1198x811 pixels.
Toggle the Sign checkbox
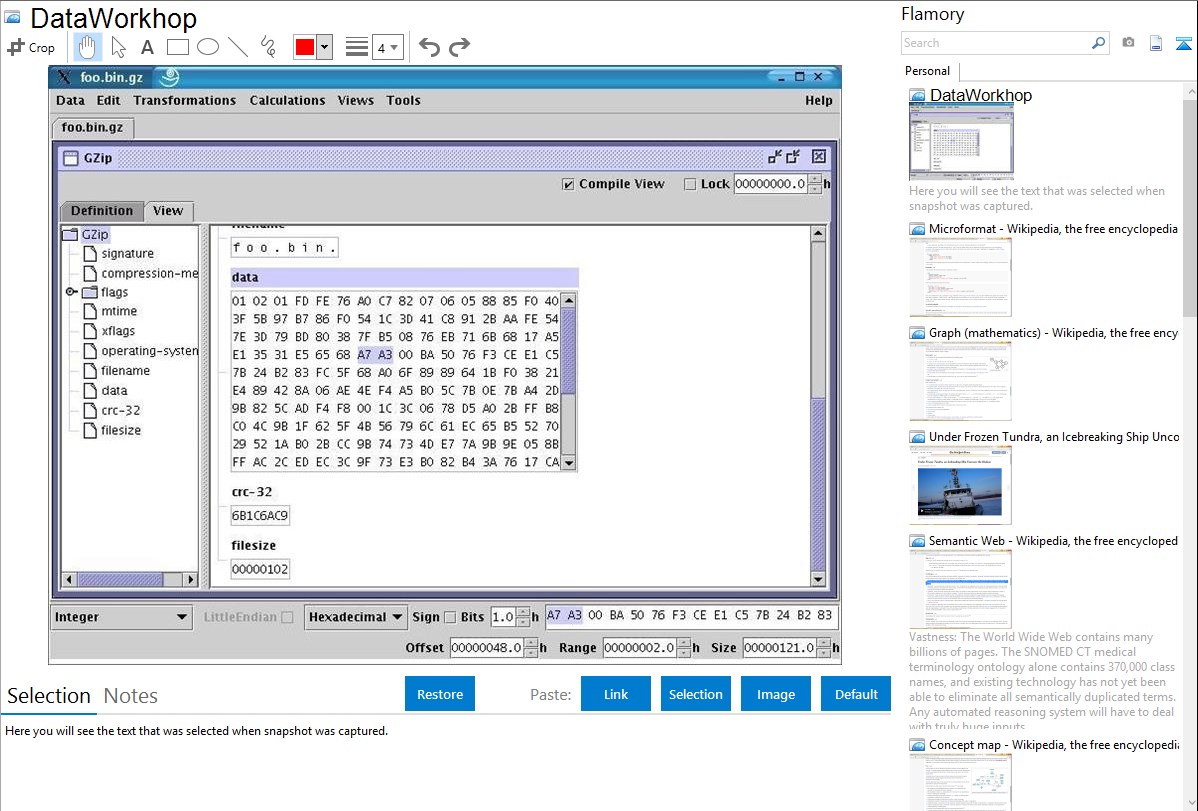[449, 617]
